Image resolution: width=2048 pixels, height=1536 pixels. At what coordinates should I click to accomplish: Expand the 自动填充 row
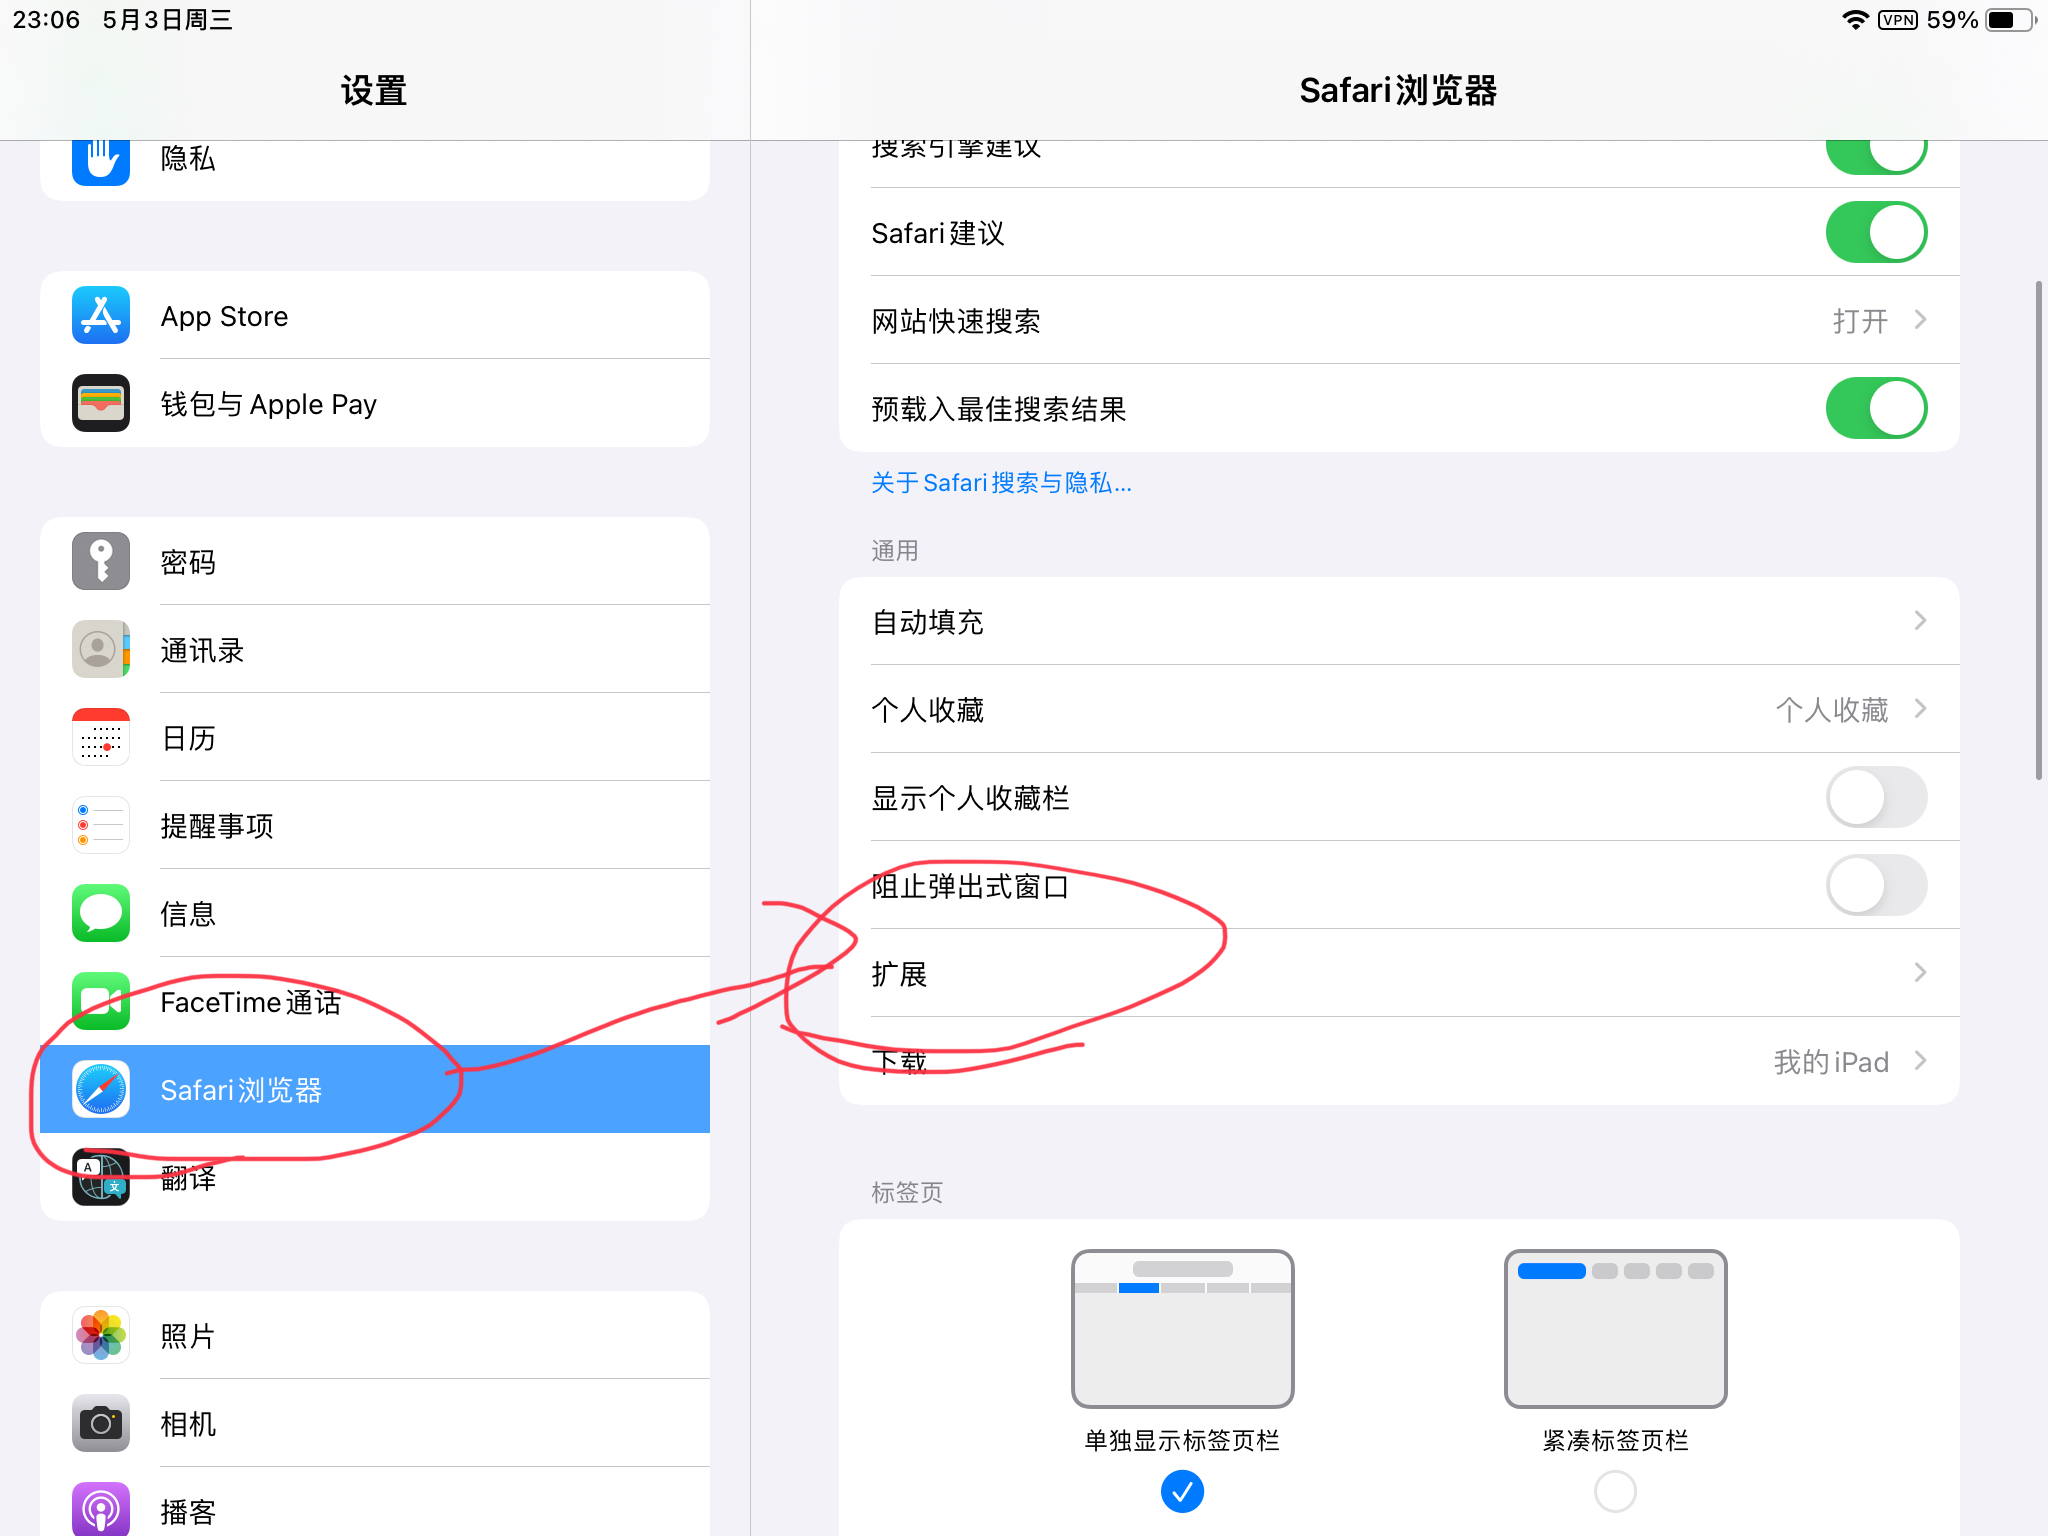(x=1398, y=622)
